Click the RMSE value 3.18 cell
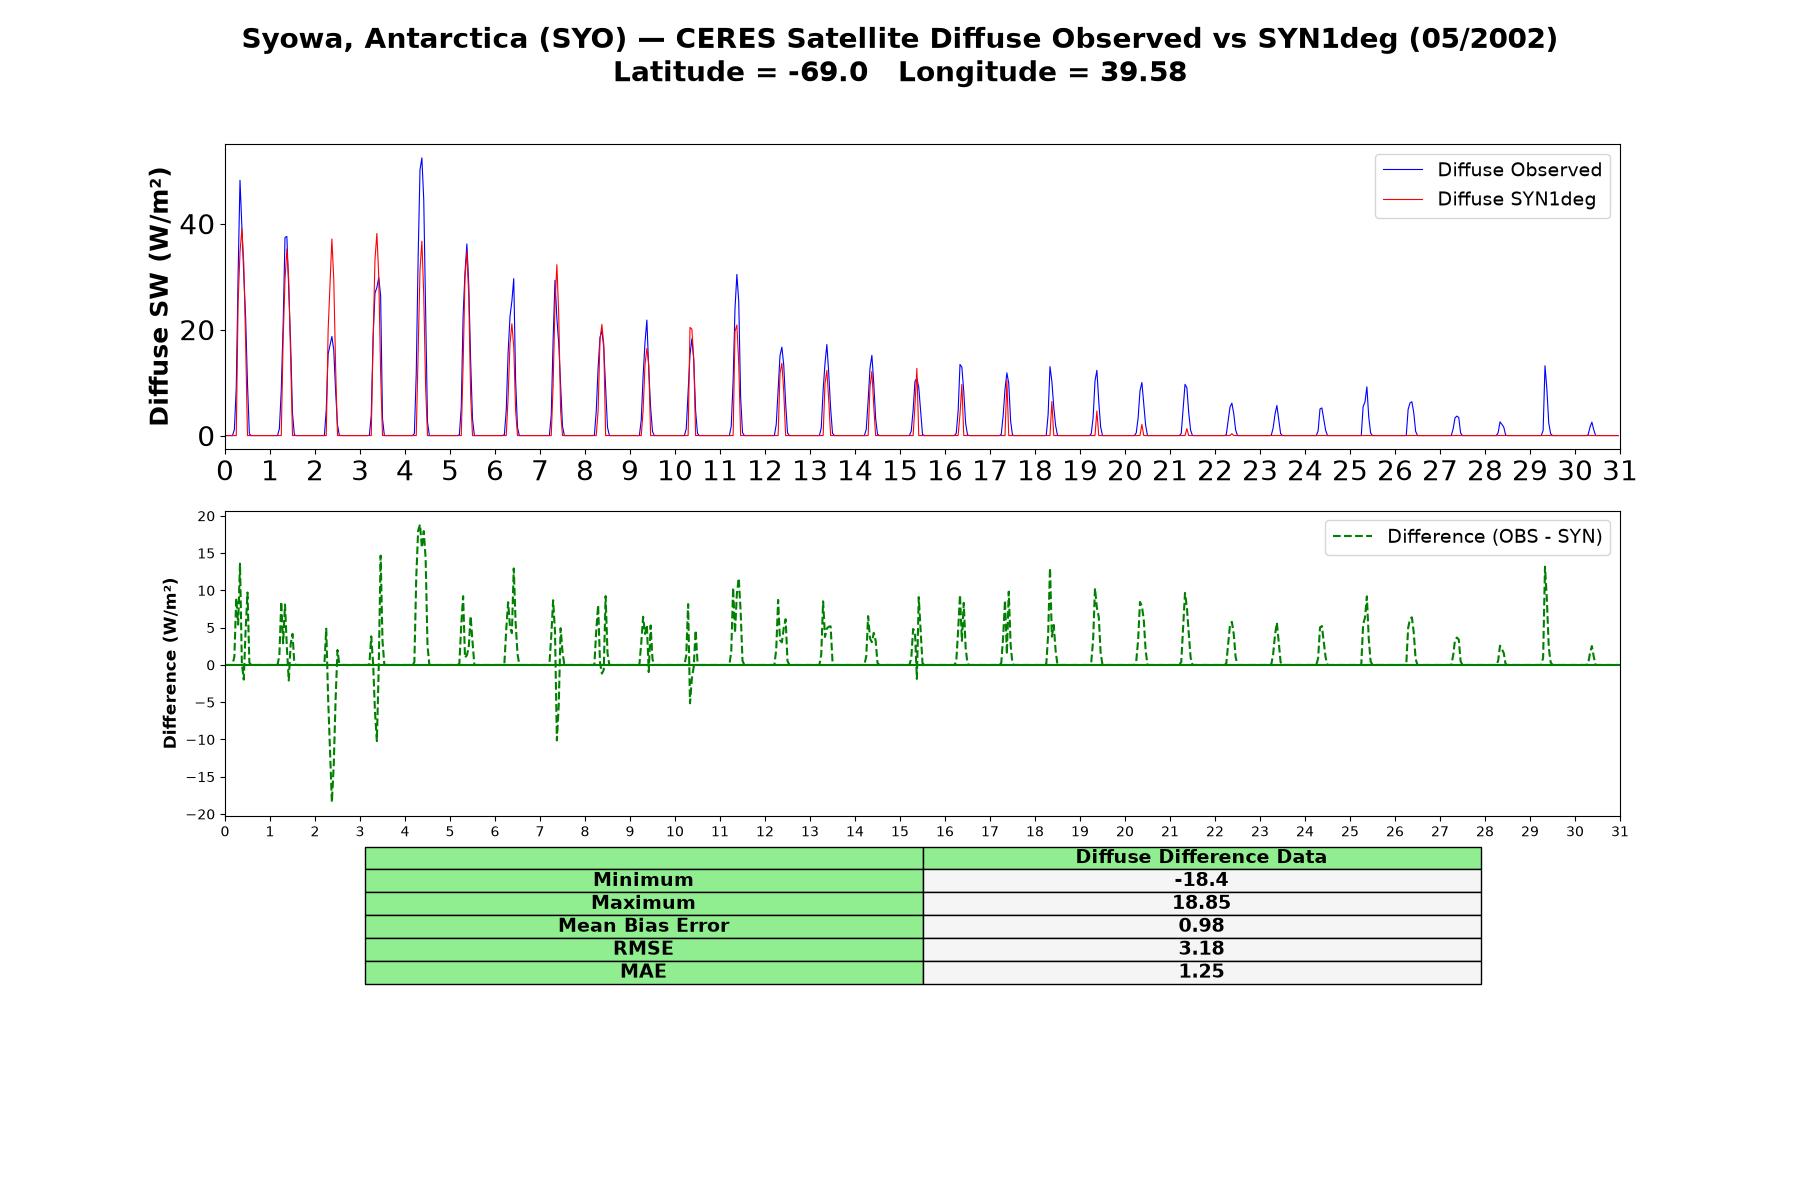Screen dimensions: 1800x1200 (x=1201, y=949)
